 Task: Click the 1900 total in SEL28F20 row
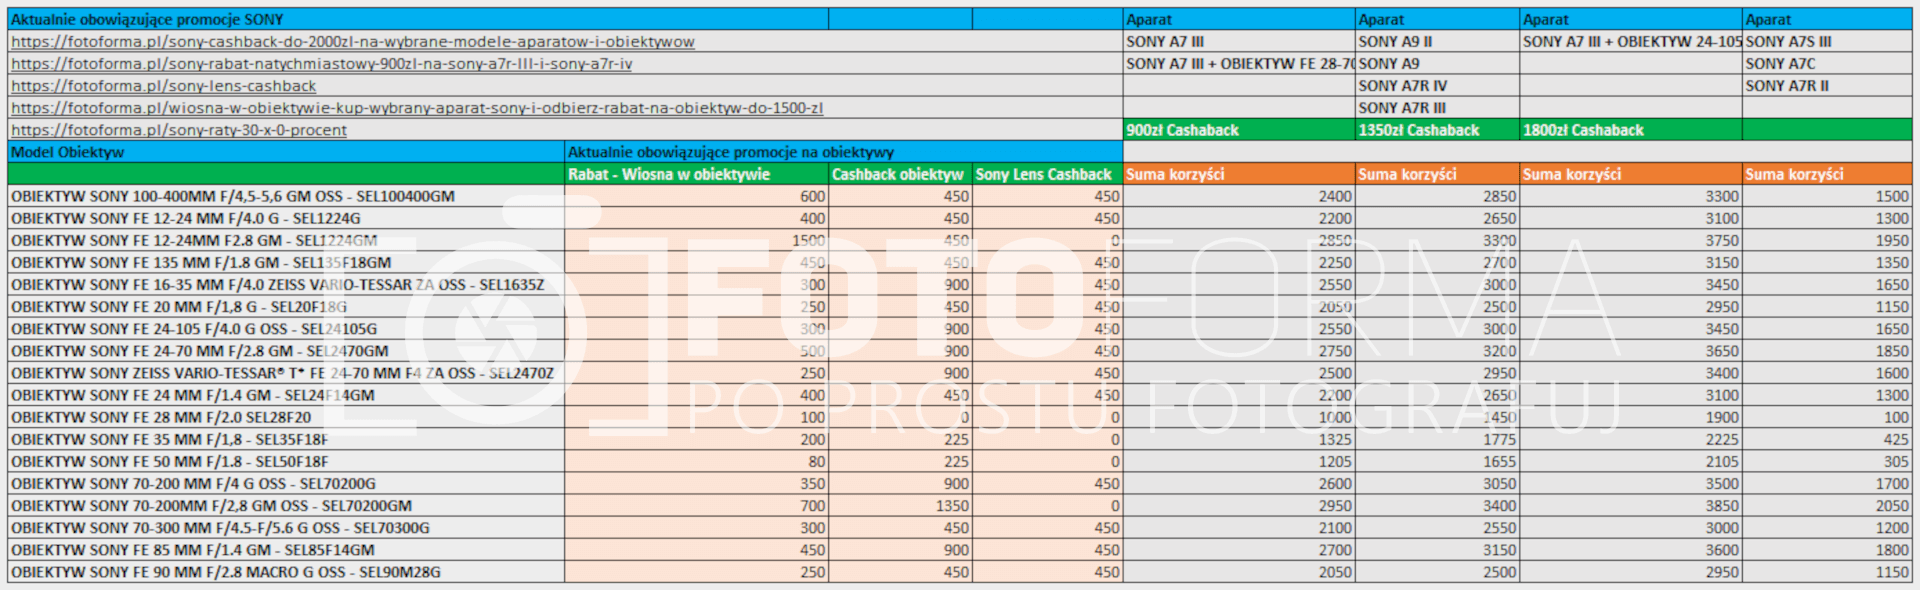pyautogui.click(x=1630, y=417)
